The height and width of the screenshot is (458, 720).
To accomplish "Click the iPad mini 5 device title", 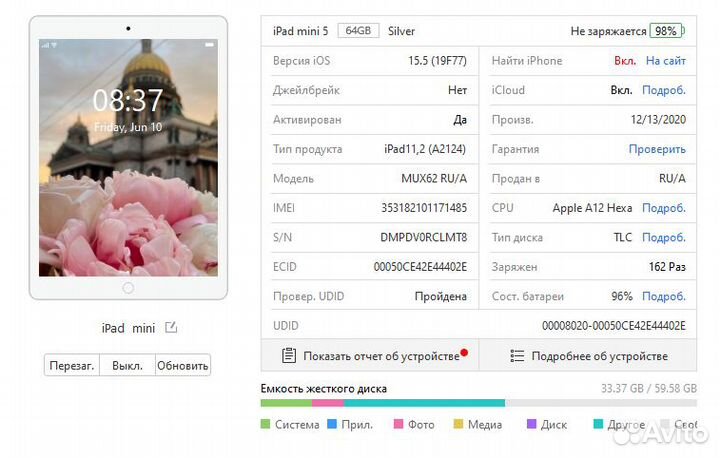I will pos(300,31).
